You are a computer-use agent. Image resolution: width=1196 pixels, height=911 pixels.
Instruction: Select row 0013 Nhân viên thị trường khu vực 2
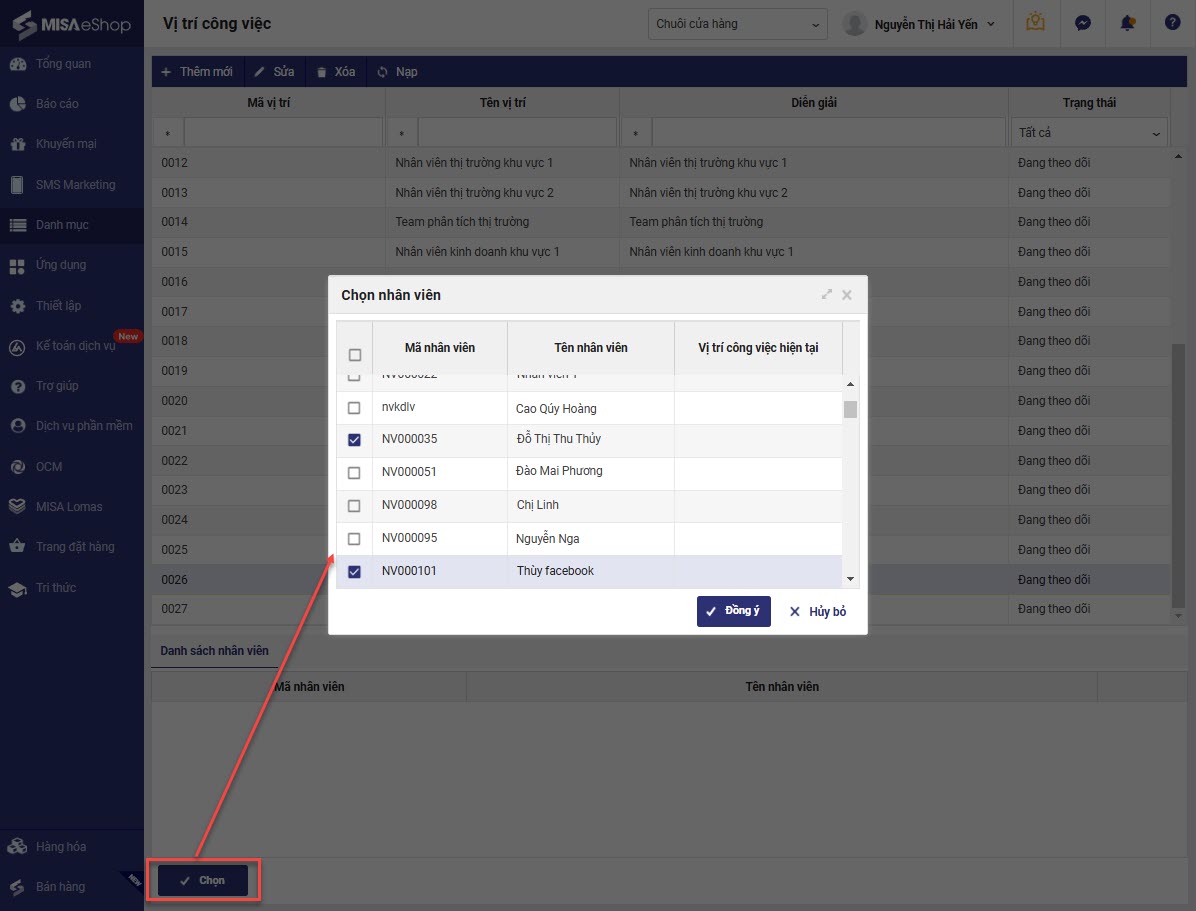point(661,193)
